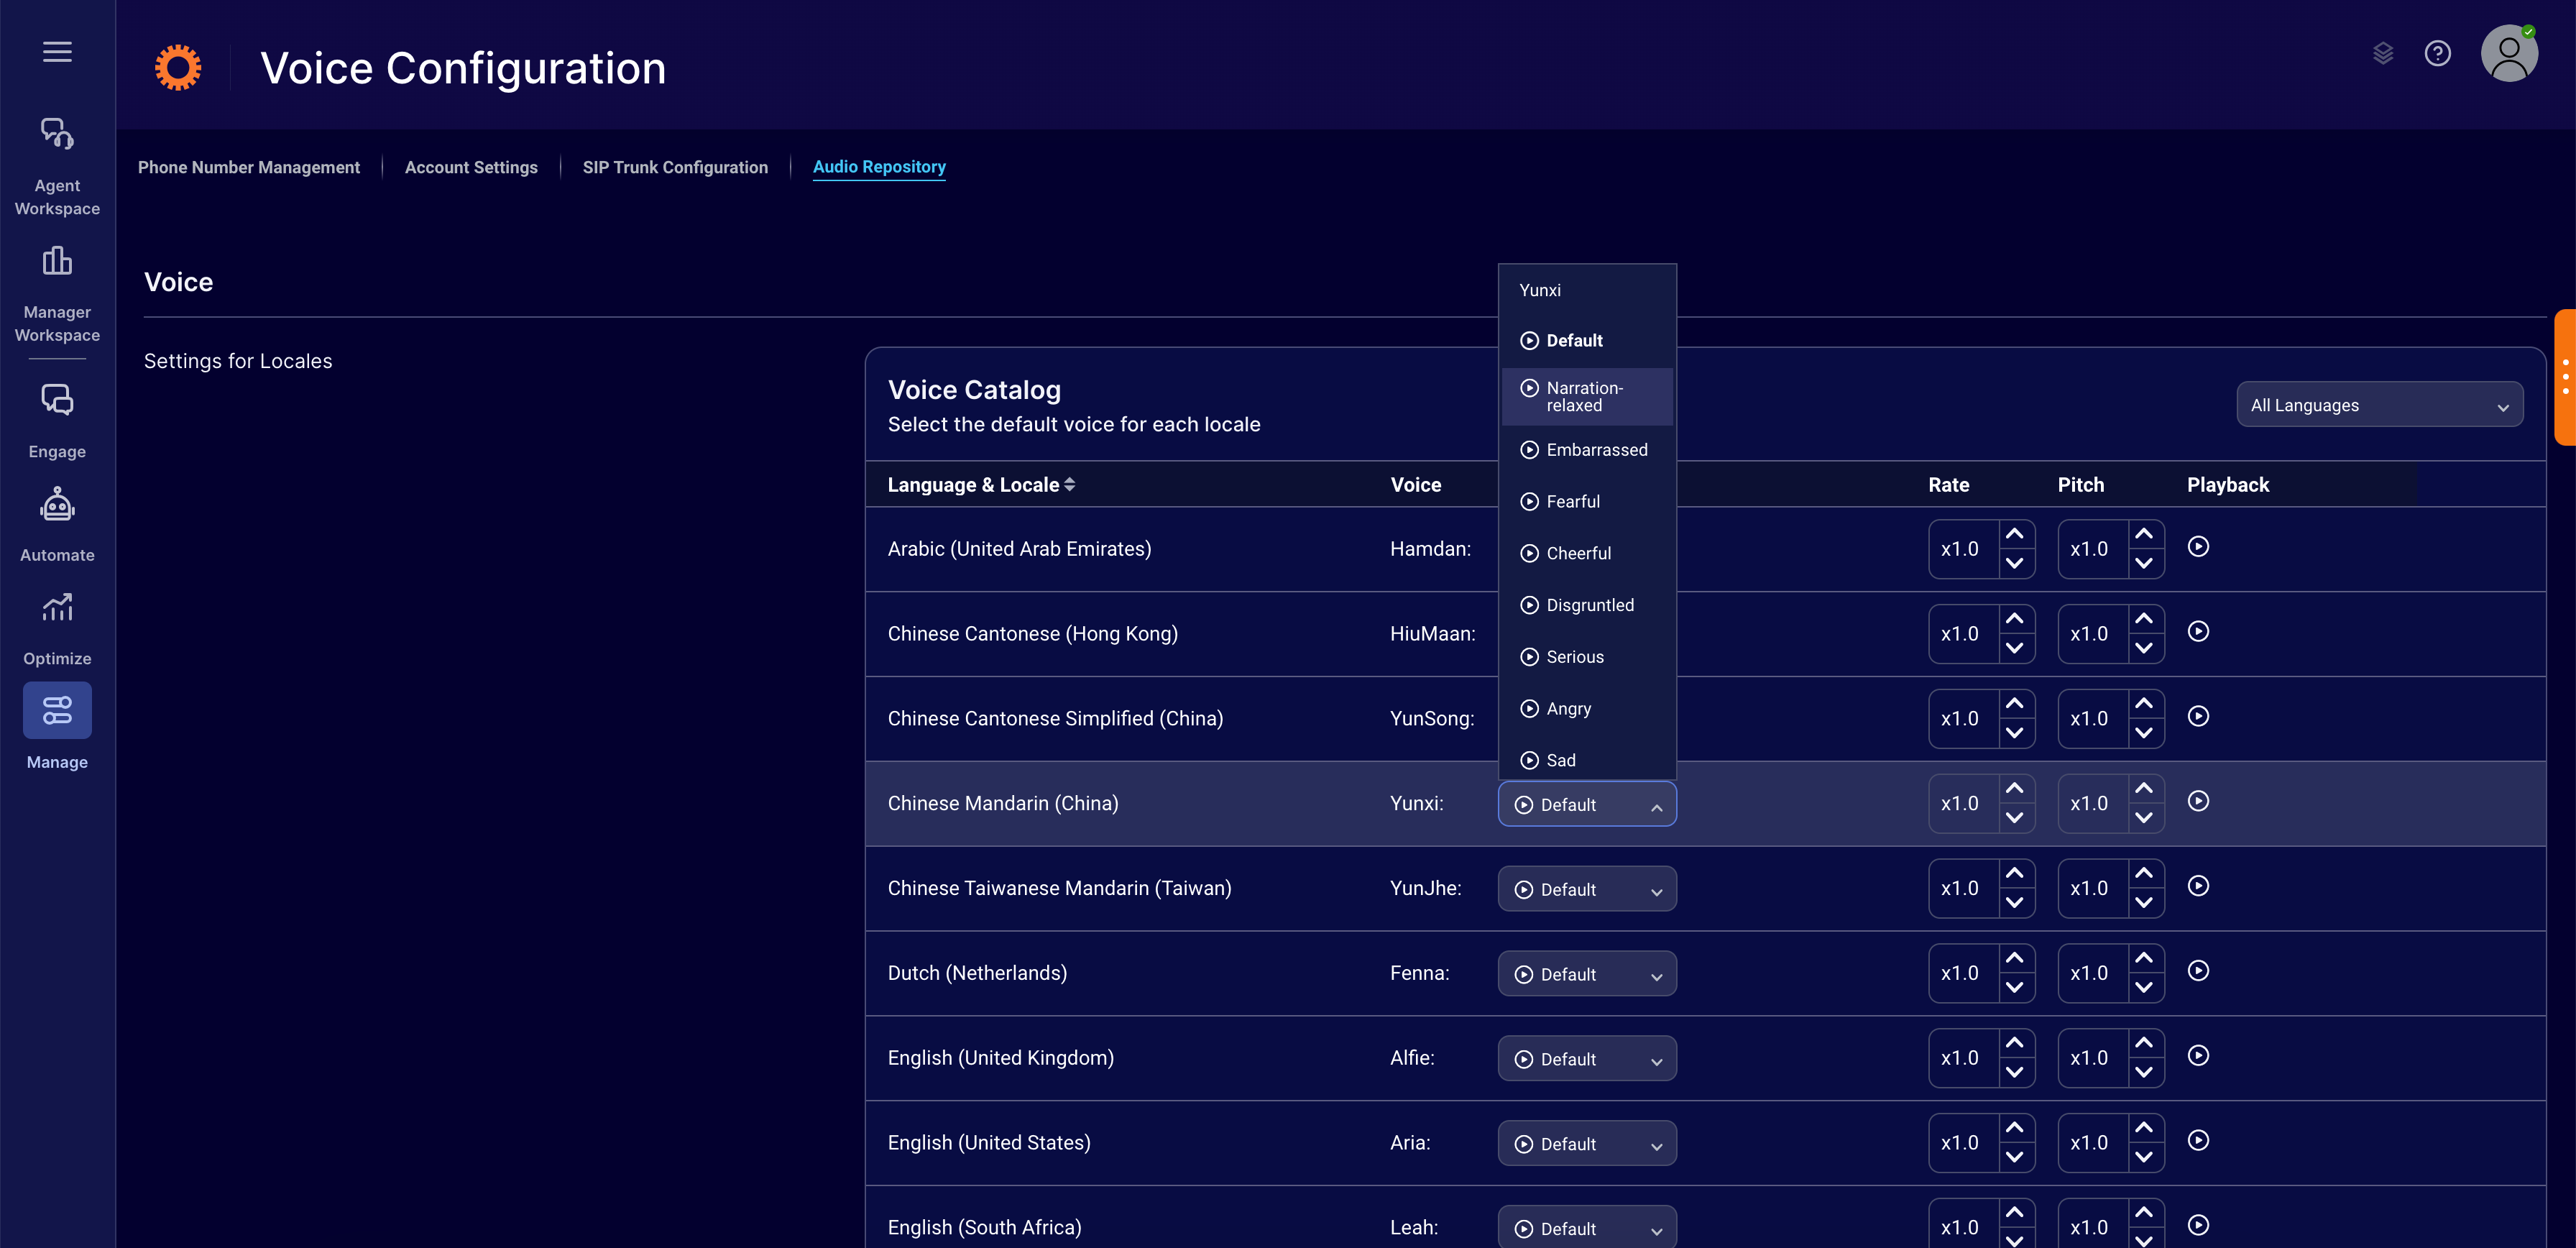Play the English (United States) voice sample

pos(2198,1141)
